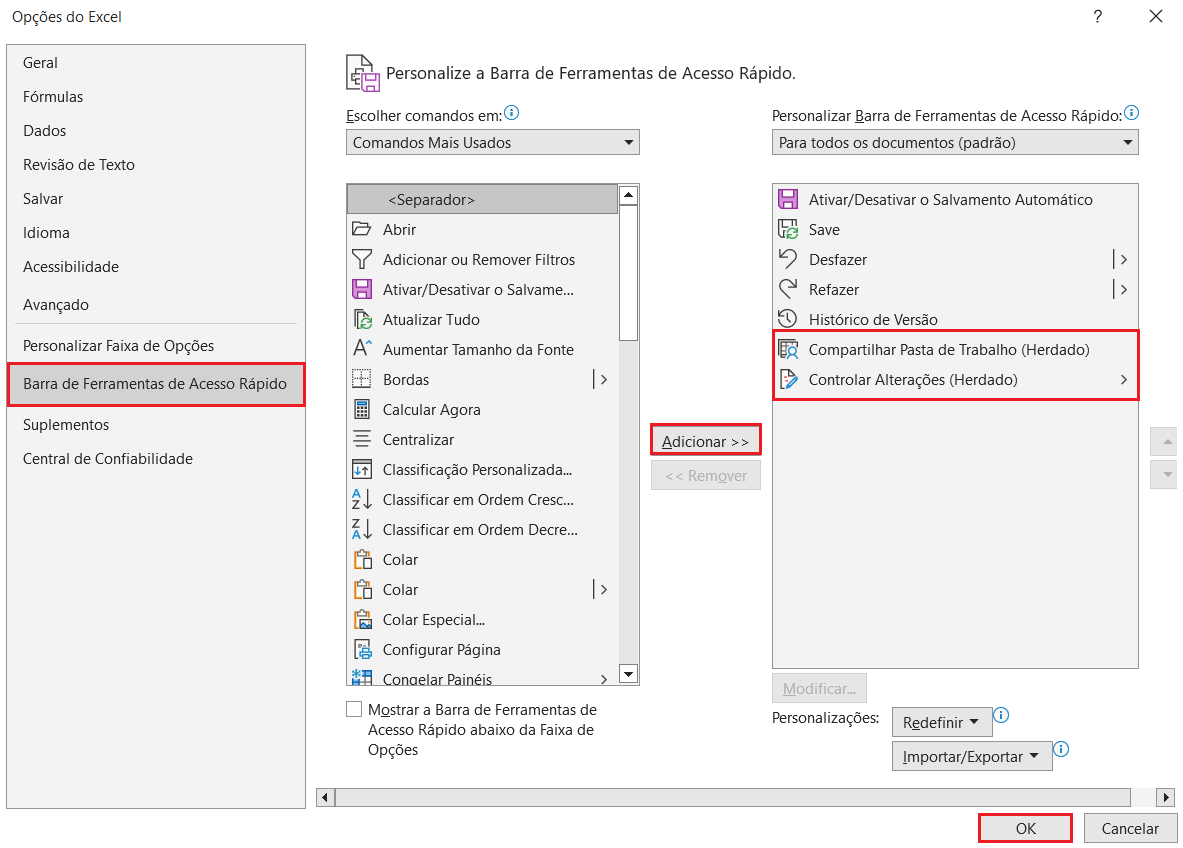
Task: Select the Calcular Agora calculator icon
Action: pos(362,409)
